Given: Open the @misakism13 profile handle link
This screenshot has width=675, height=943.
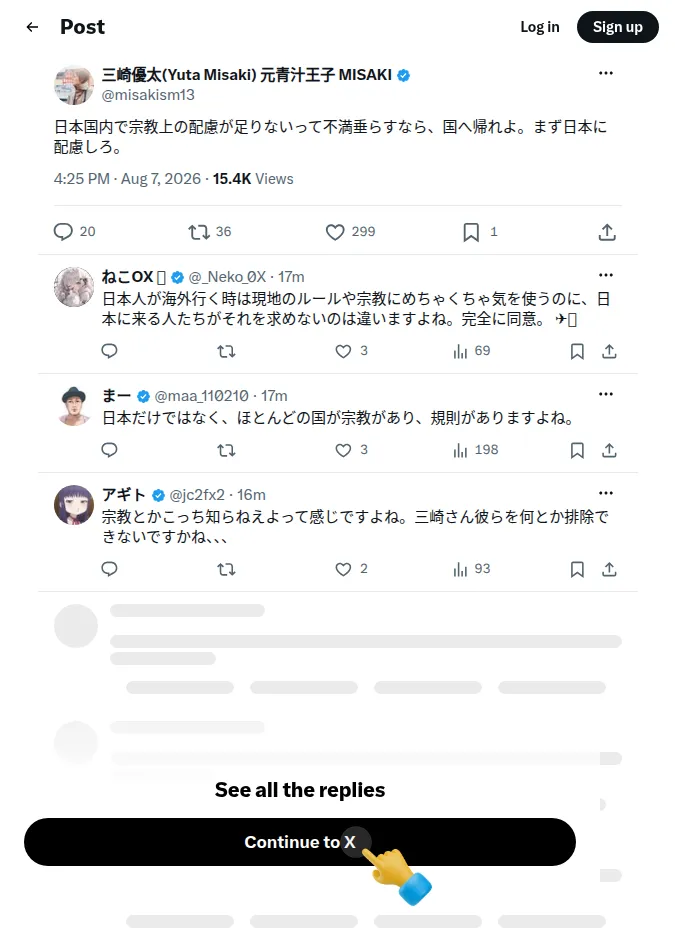Looking at the screenshot, I should pyautogui.click(x=148, y=95).
